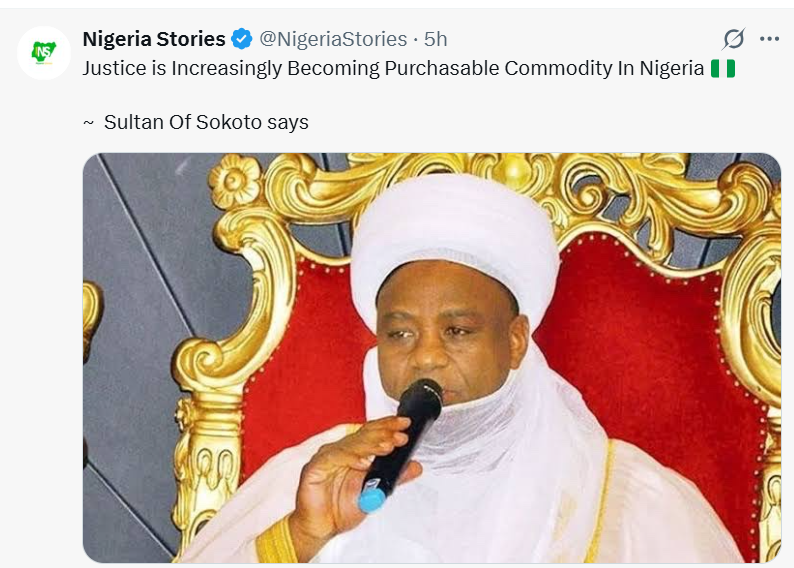This screenshot has height=568, width=794.
Task: Click the blue base of the microphone
Action: pyautogui.click(x=372, y=497)
